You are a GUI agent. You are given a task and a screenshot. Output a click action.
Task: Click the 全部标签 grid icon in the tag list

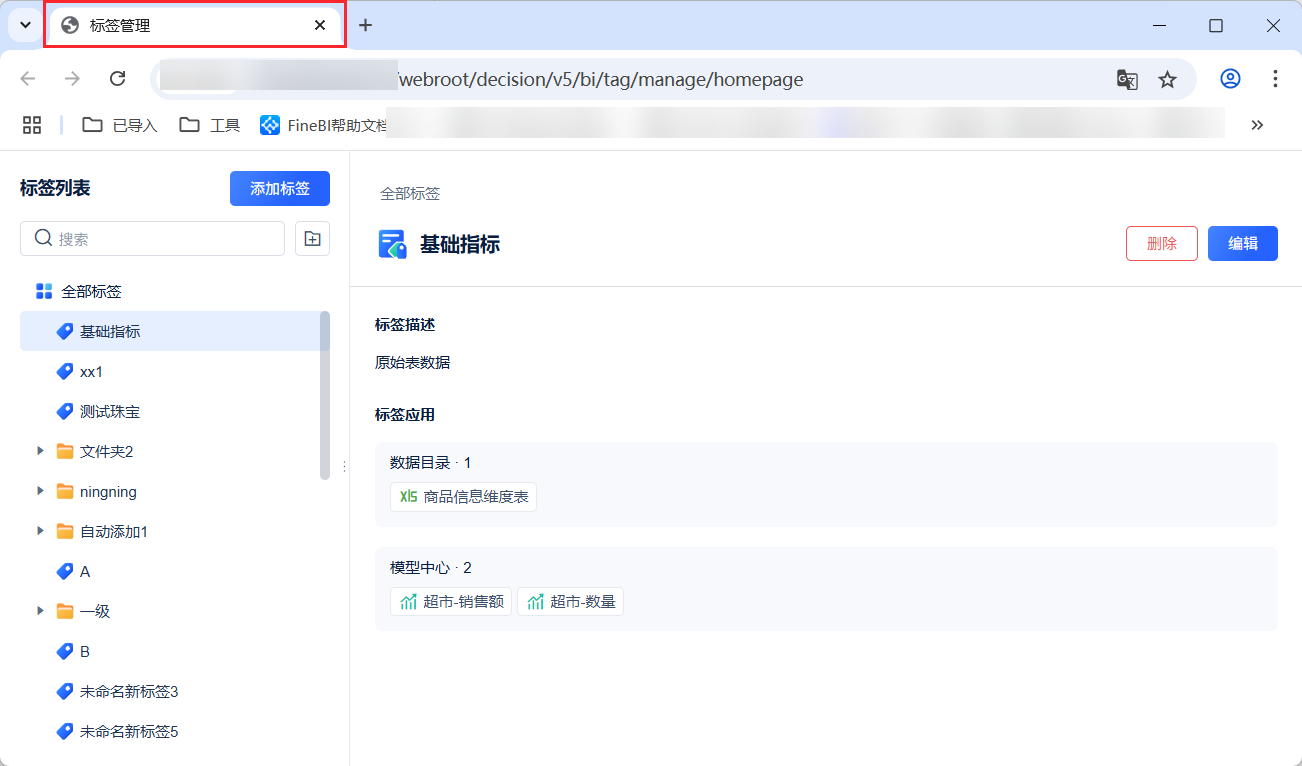click(x=44, y=292)
